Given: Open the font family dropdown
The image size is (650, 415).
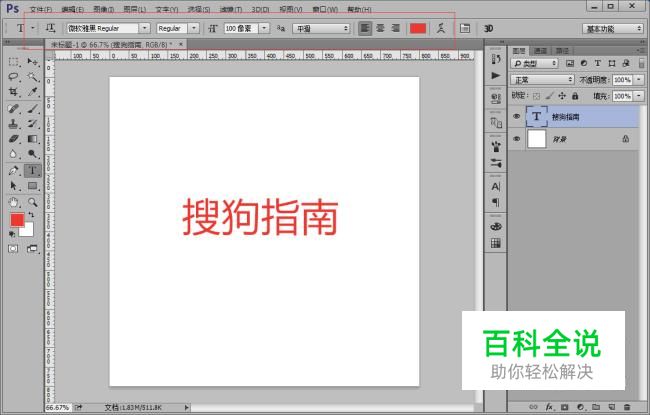Looking at the screenshot, I should pyautogui.click(x=144, y=28).
